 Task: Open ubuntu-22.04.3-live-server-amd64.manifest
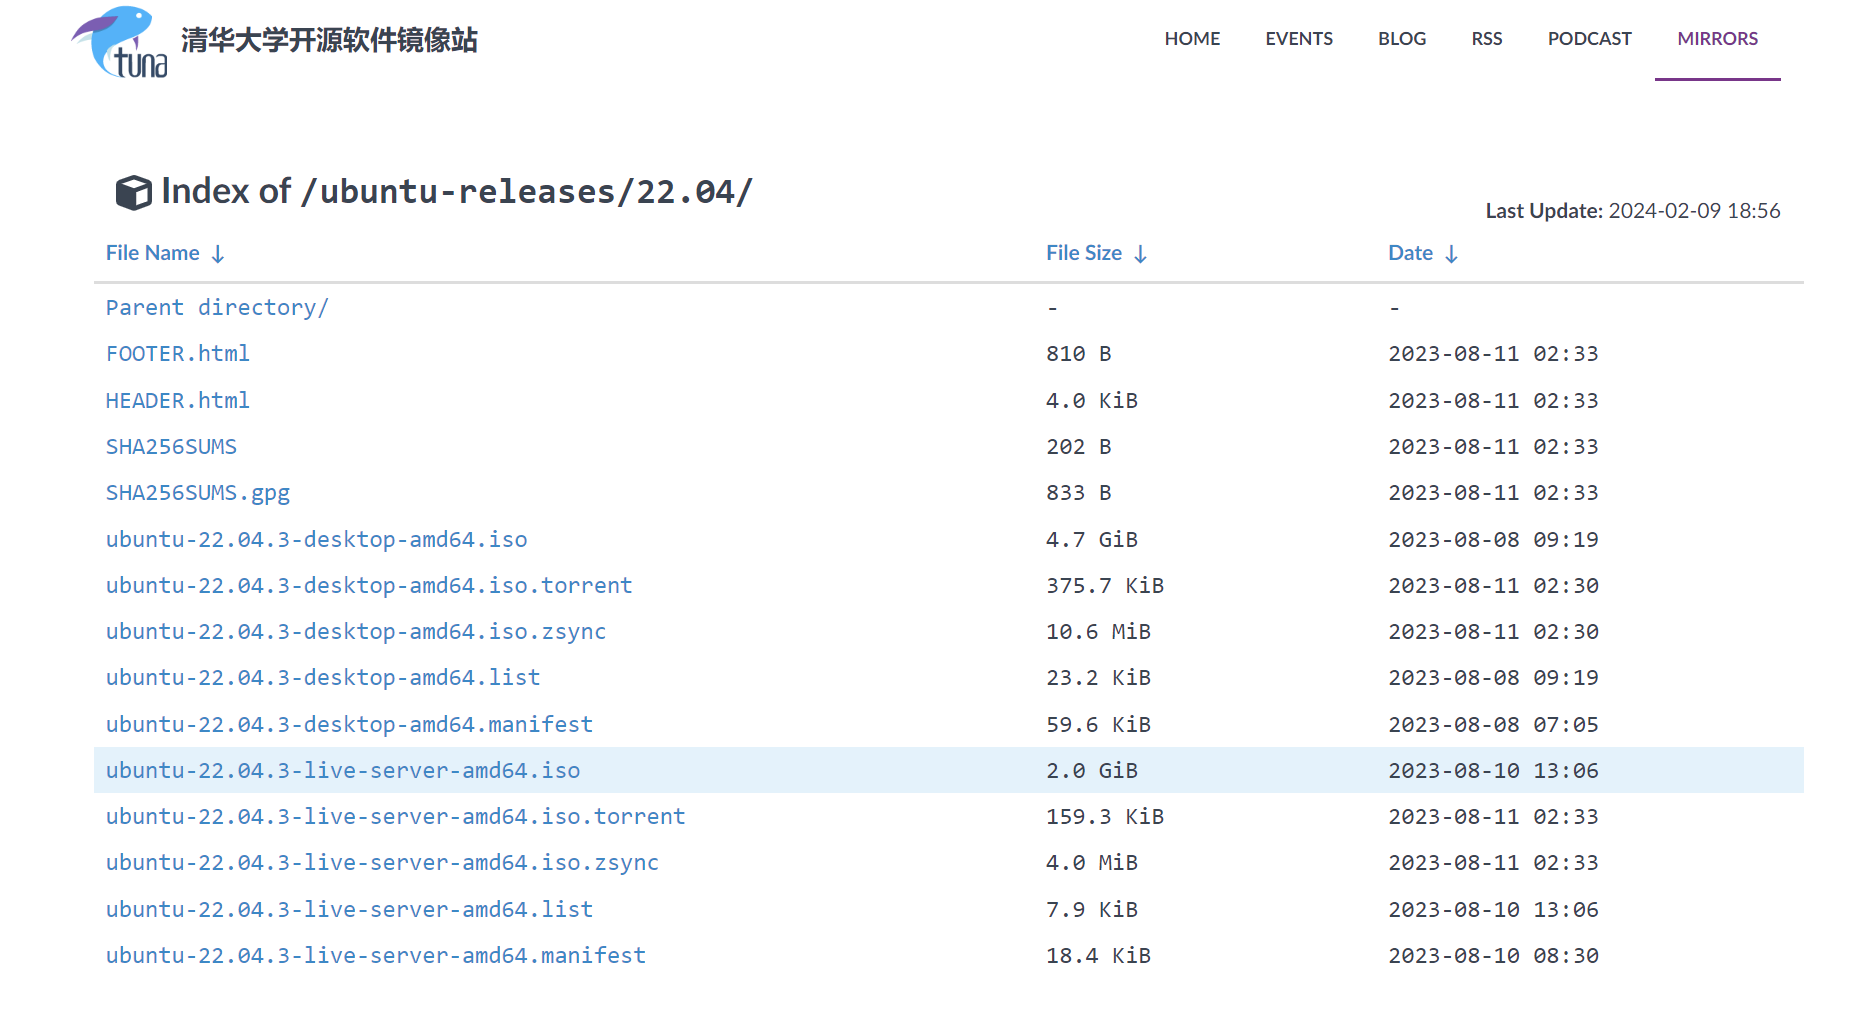click(x=376, y=956)
